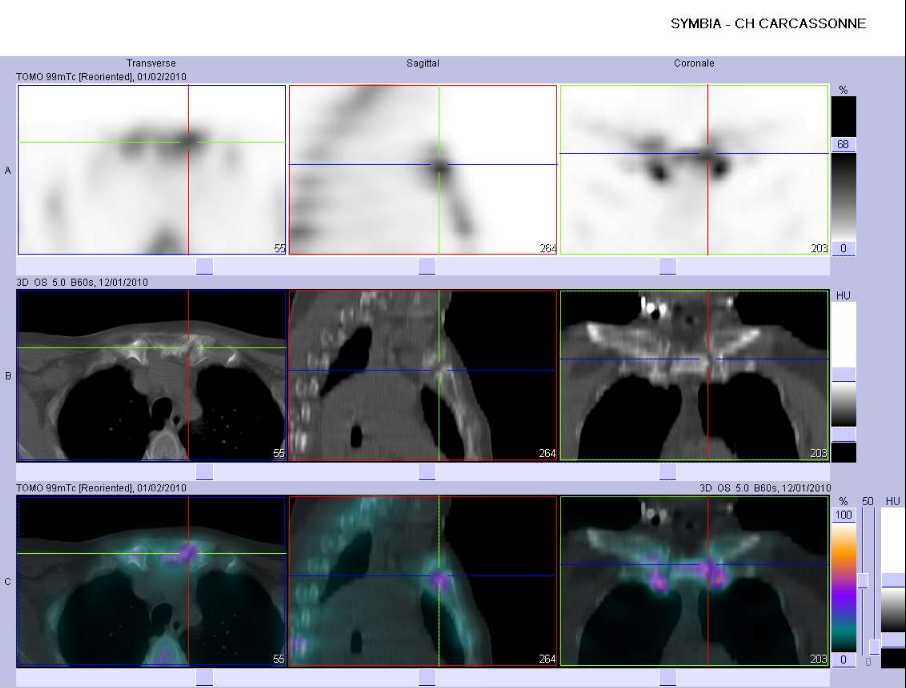Select the row A sagittal SPECT view
Image resolution: width=906 pixels, height=688 pixels.
(x=423, y=170)
